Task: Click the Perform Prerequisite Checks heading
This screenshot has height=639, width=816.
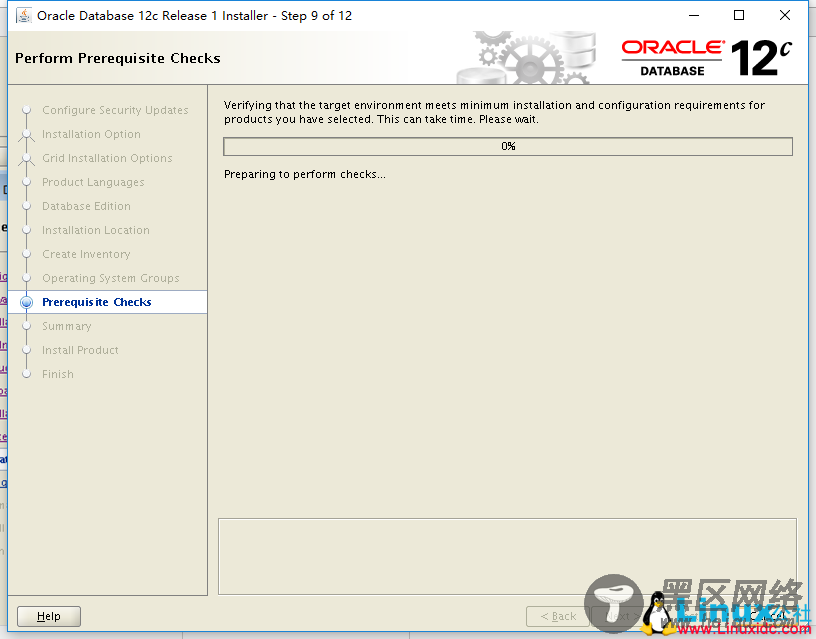Action: [118, 58]
